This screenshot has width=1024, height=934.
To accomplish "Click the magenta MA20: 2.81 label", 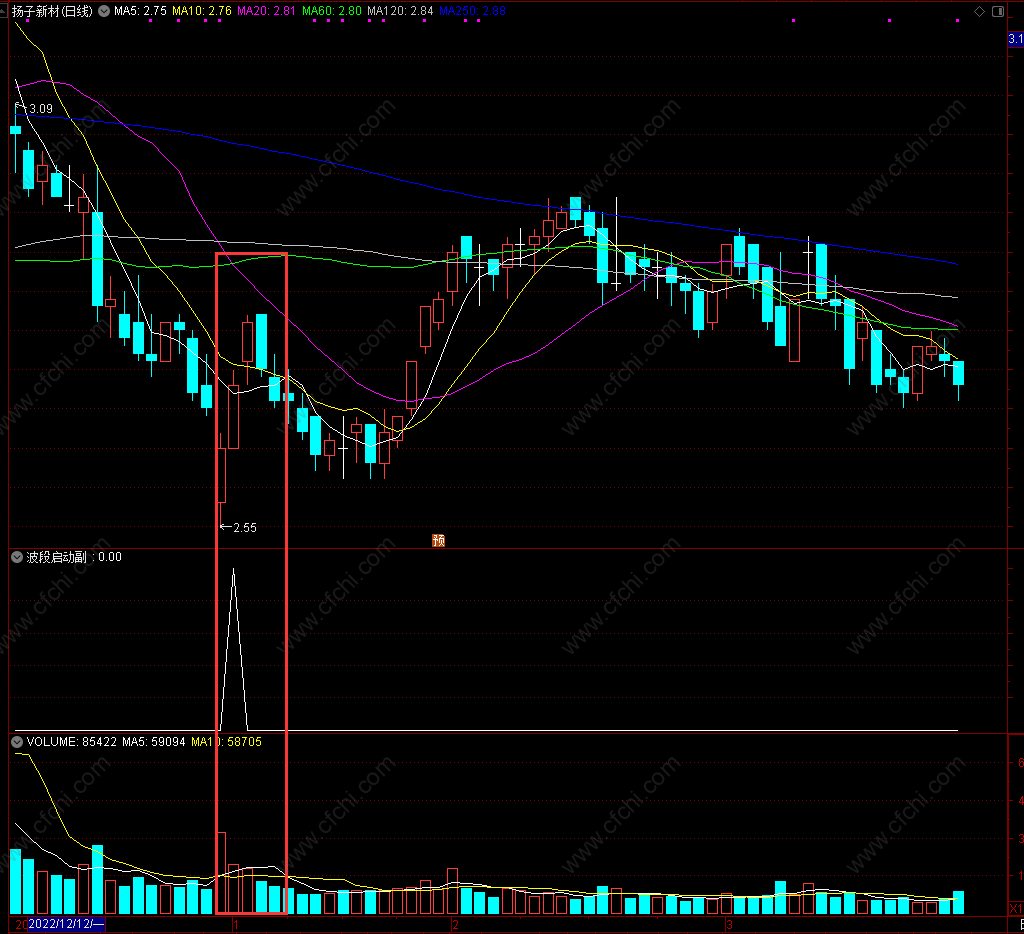I will [x=266, y=11].
